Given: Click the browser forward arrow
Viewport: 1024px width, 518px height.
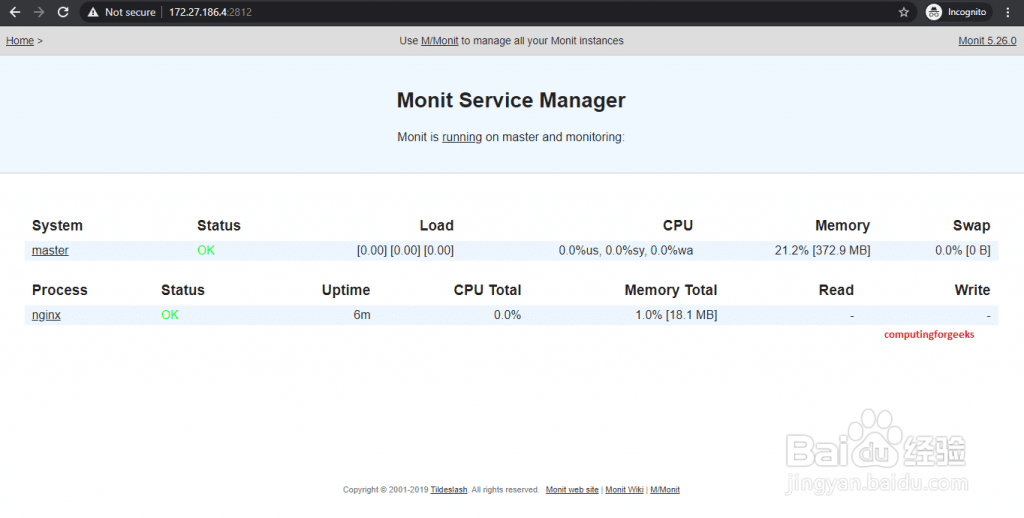Looking at the screenshot, I should click(x=39, y=12).
